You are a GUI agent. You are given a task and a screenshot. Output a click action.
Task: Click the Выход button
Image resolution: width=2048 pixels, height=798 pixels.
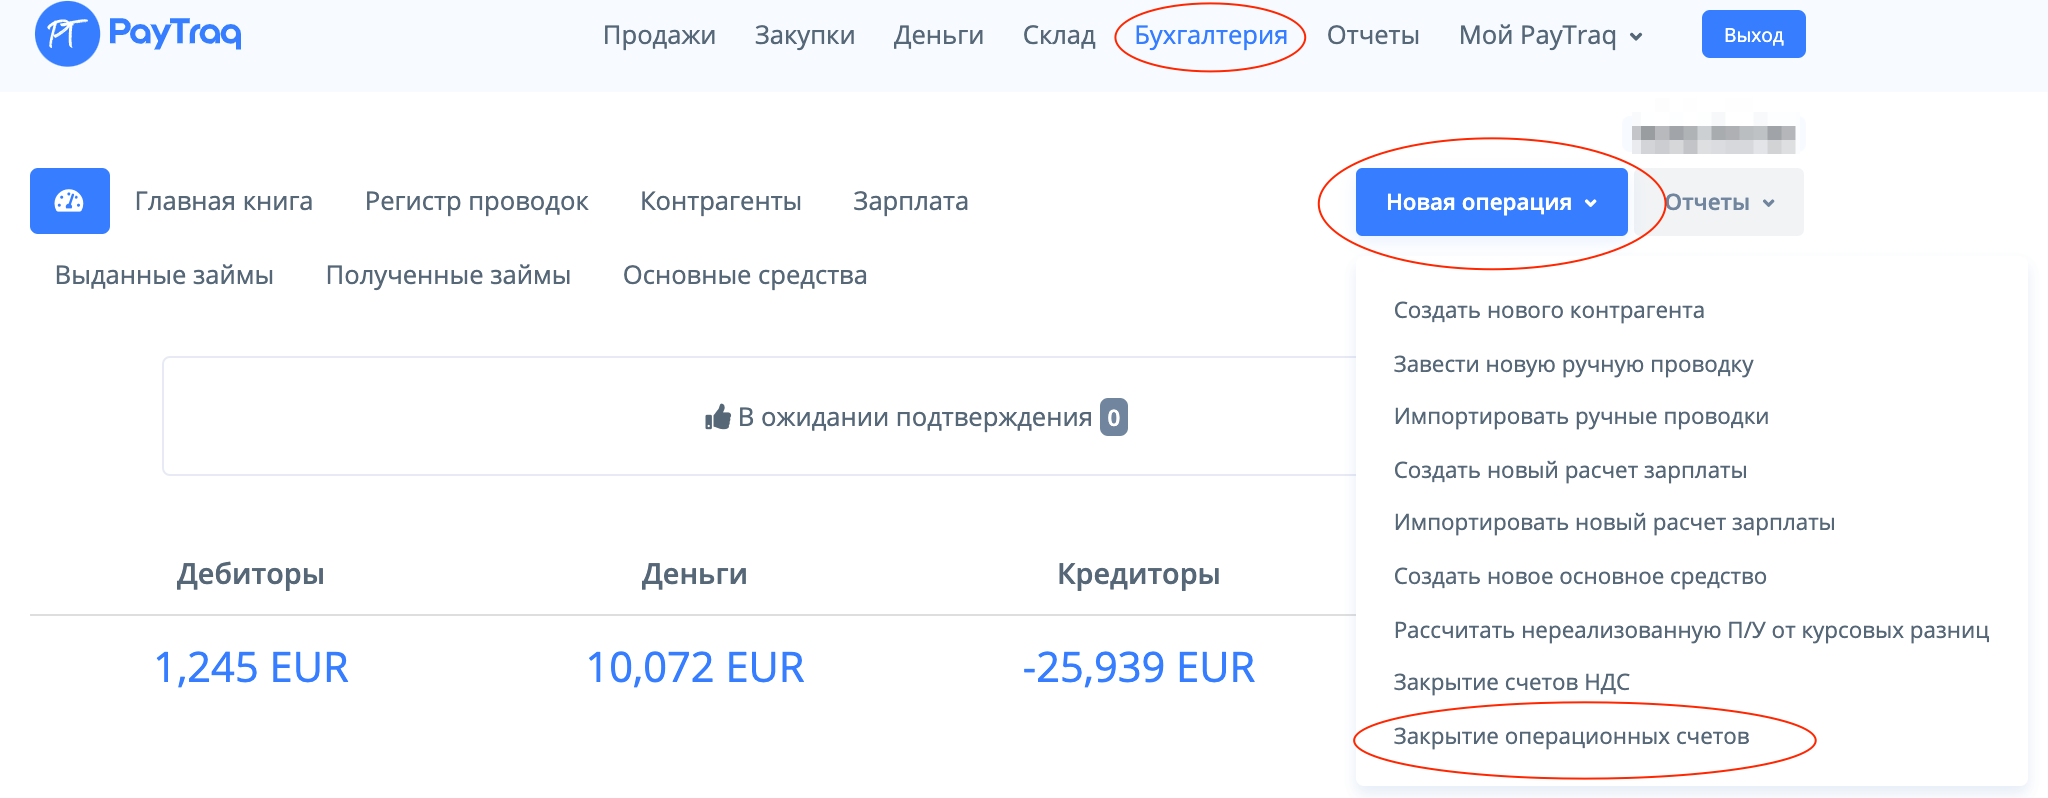coord(1753,35)
